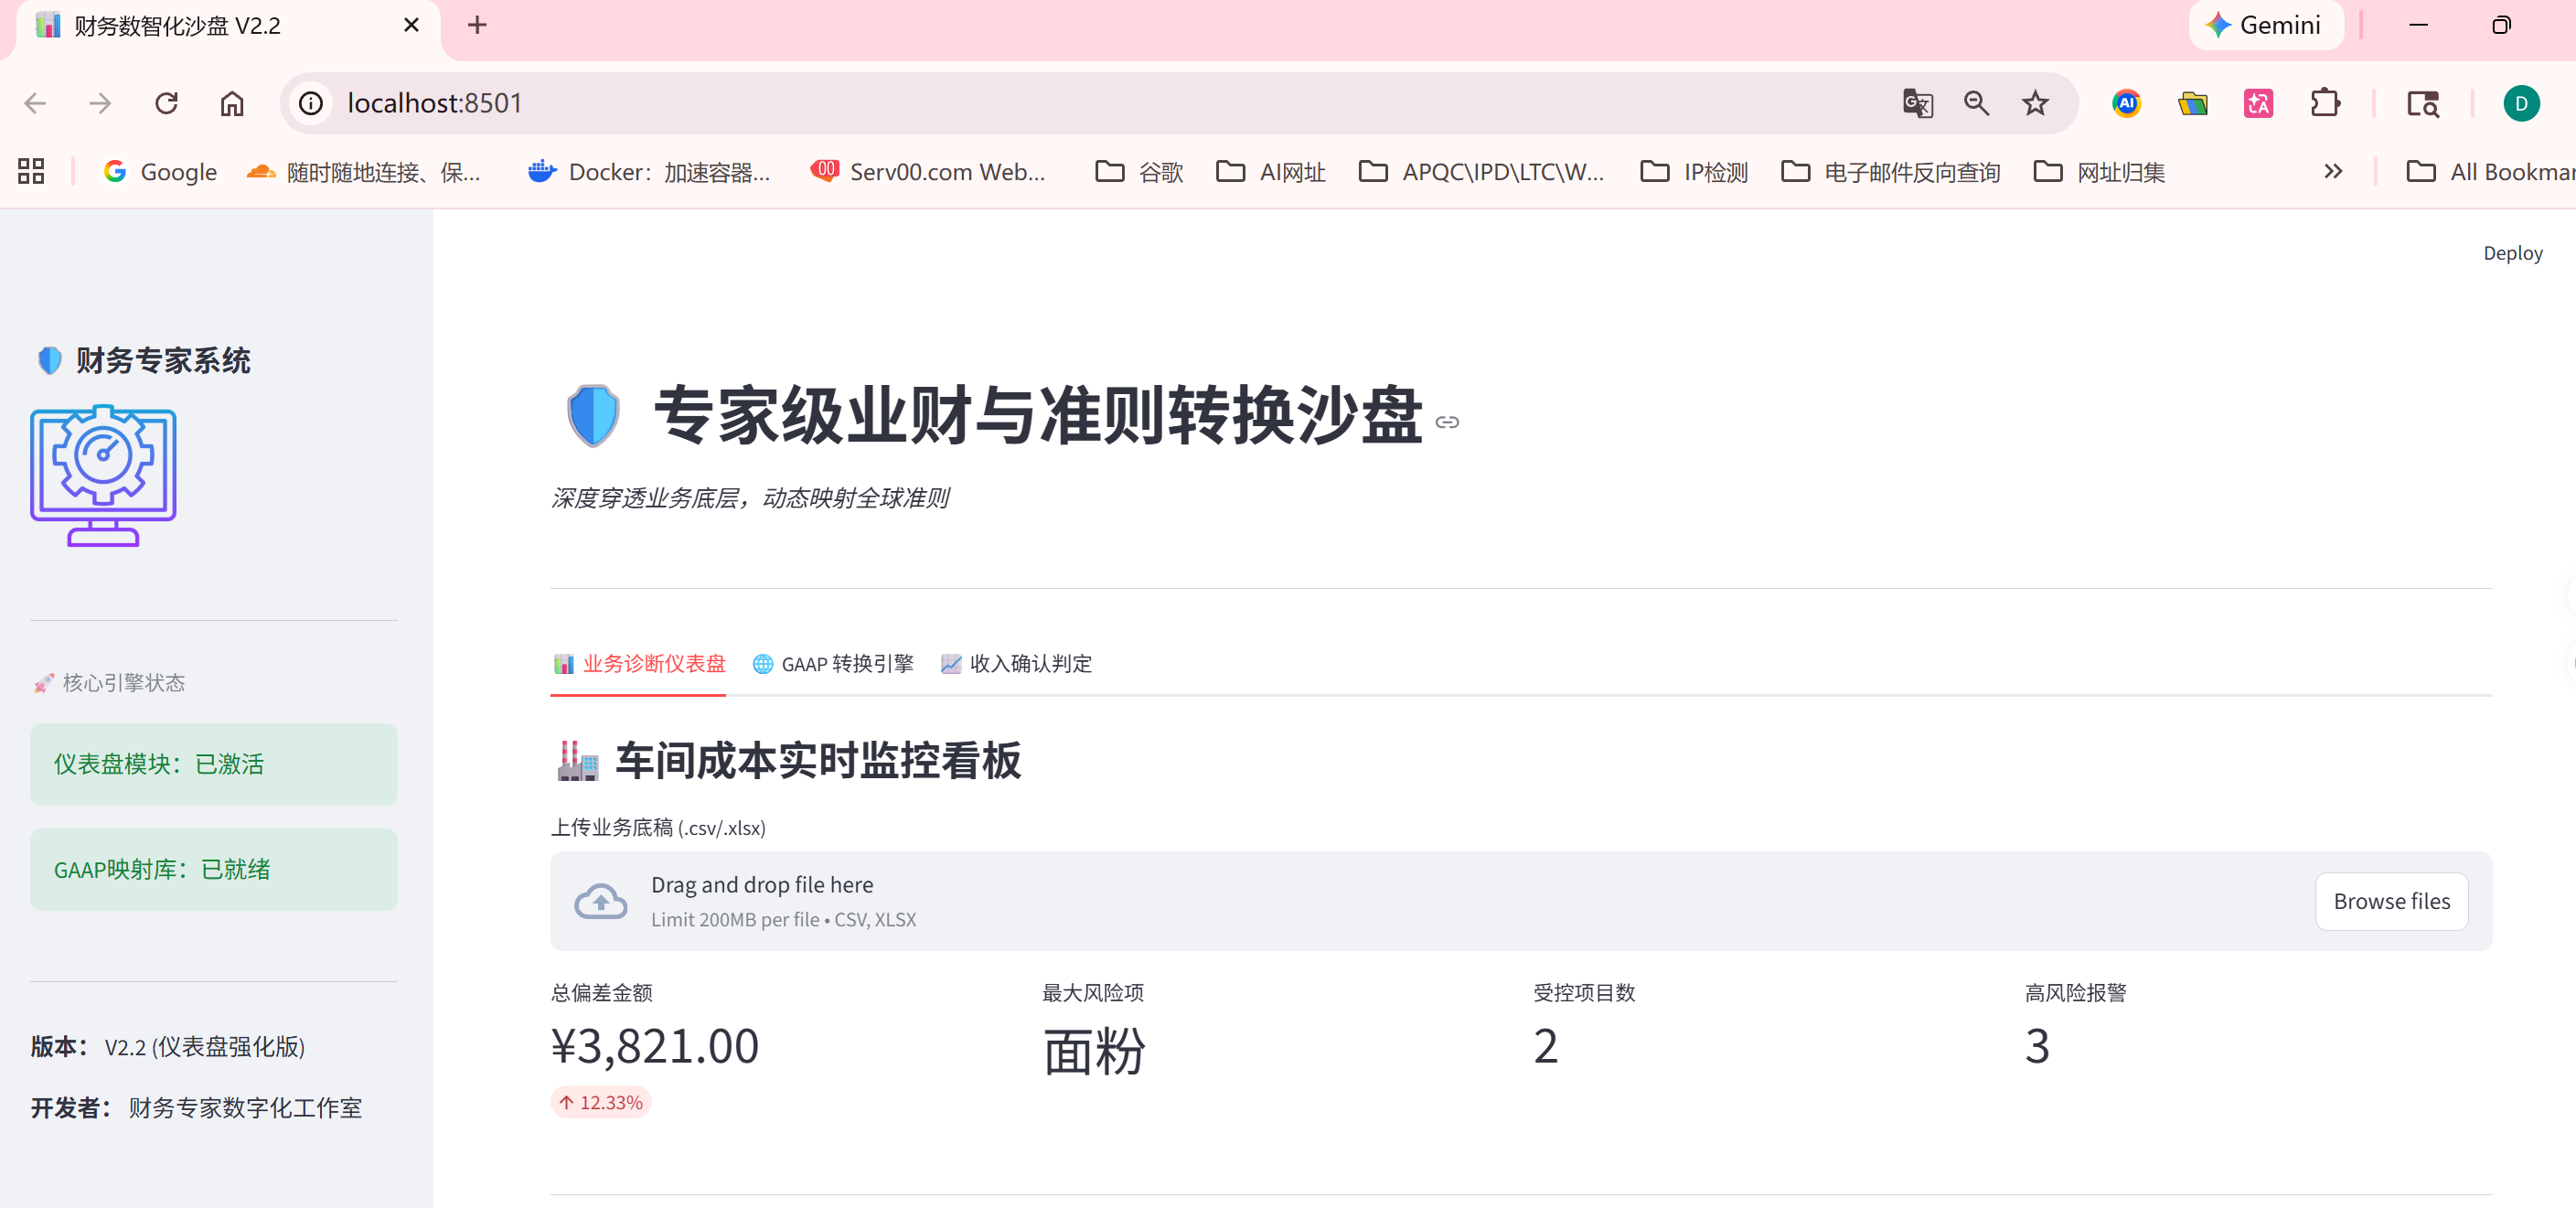The width and height of the screenshot is (2576, 1208).
Task: Switch to GAAP 转换引擎 tab
Action: (832, 664)
